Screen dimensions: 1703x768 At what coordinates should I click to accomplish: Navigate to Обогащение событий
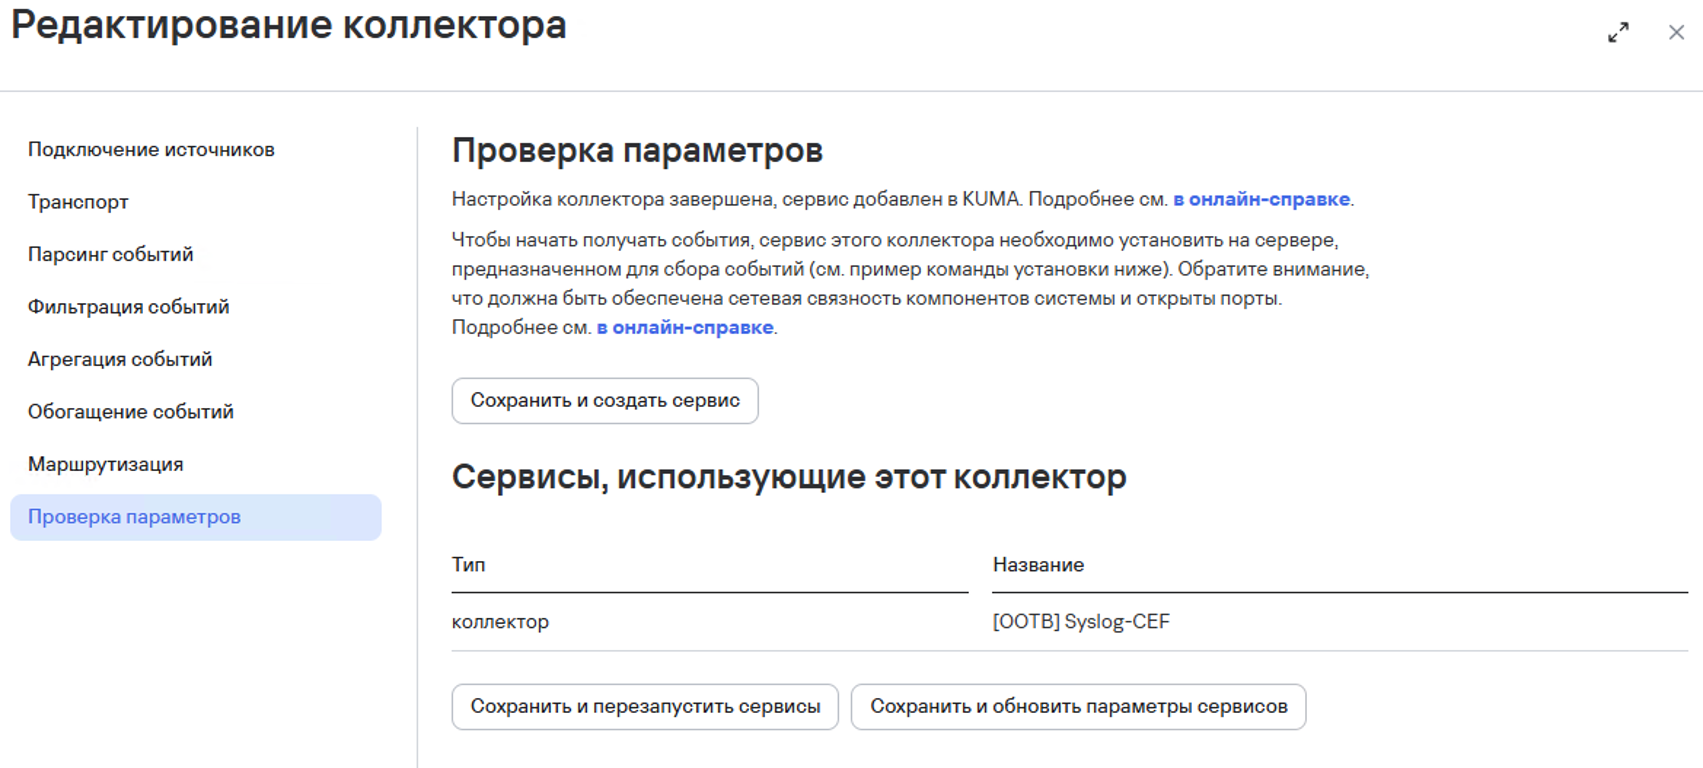[130, 412]
